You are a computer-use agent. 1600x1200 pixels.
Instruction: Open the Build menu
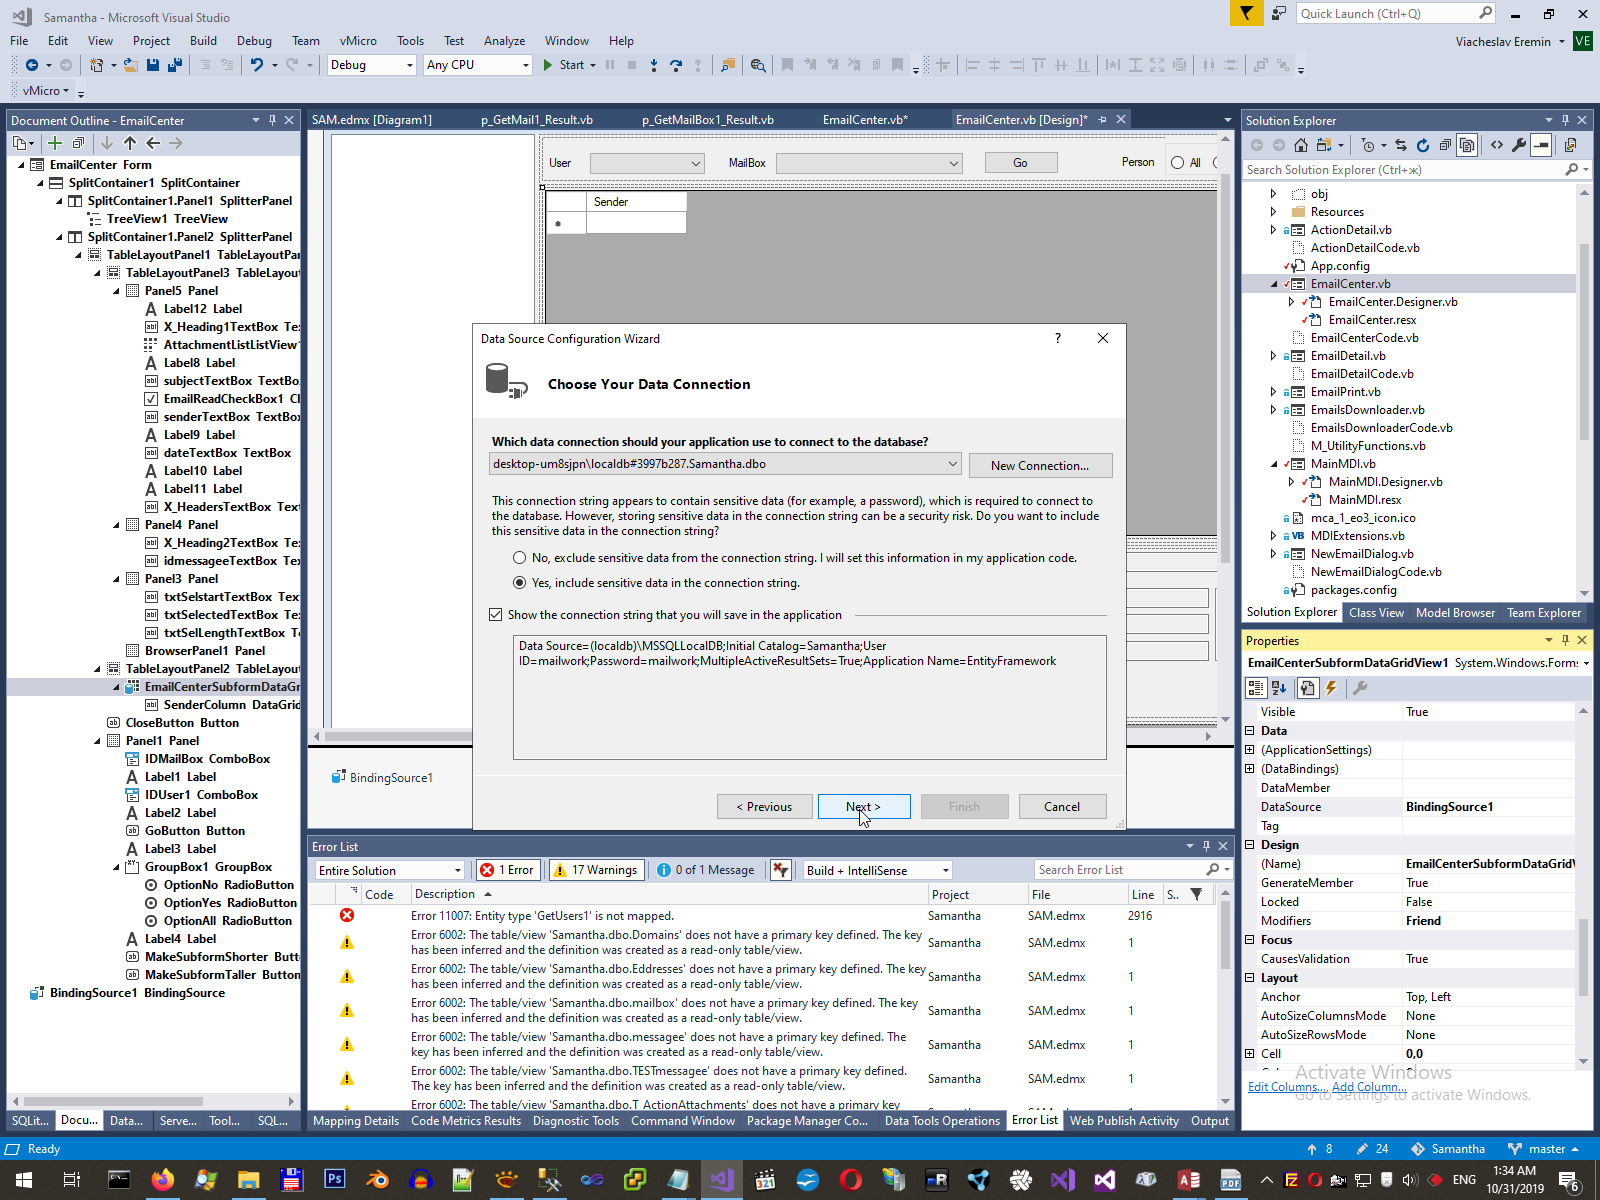click(203, 41)
